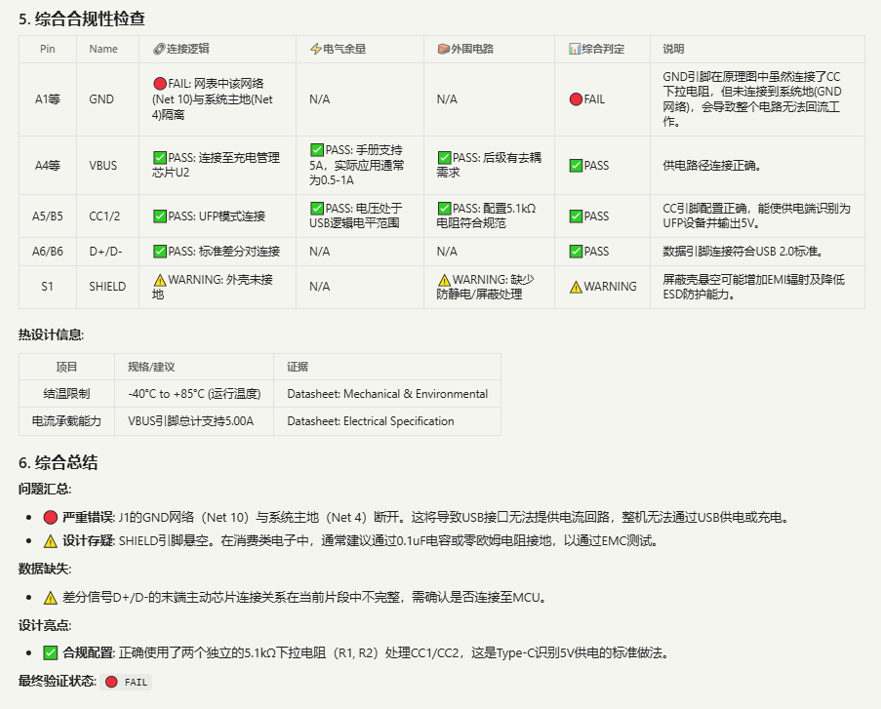Click the package icon in 外围电路 header

click(443, 49)
